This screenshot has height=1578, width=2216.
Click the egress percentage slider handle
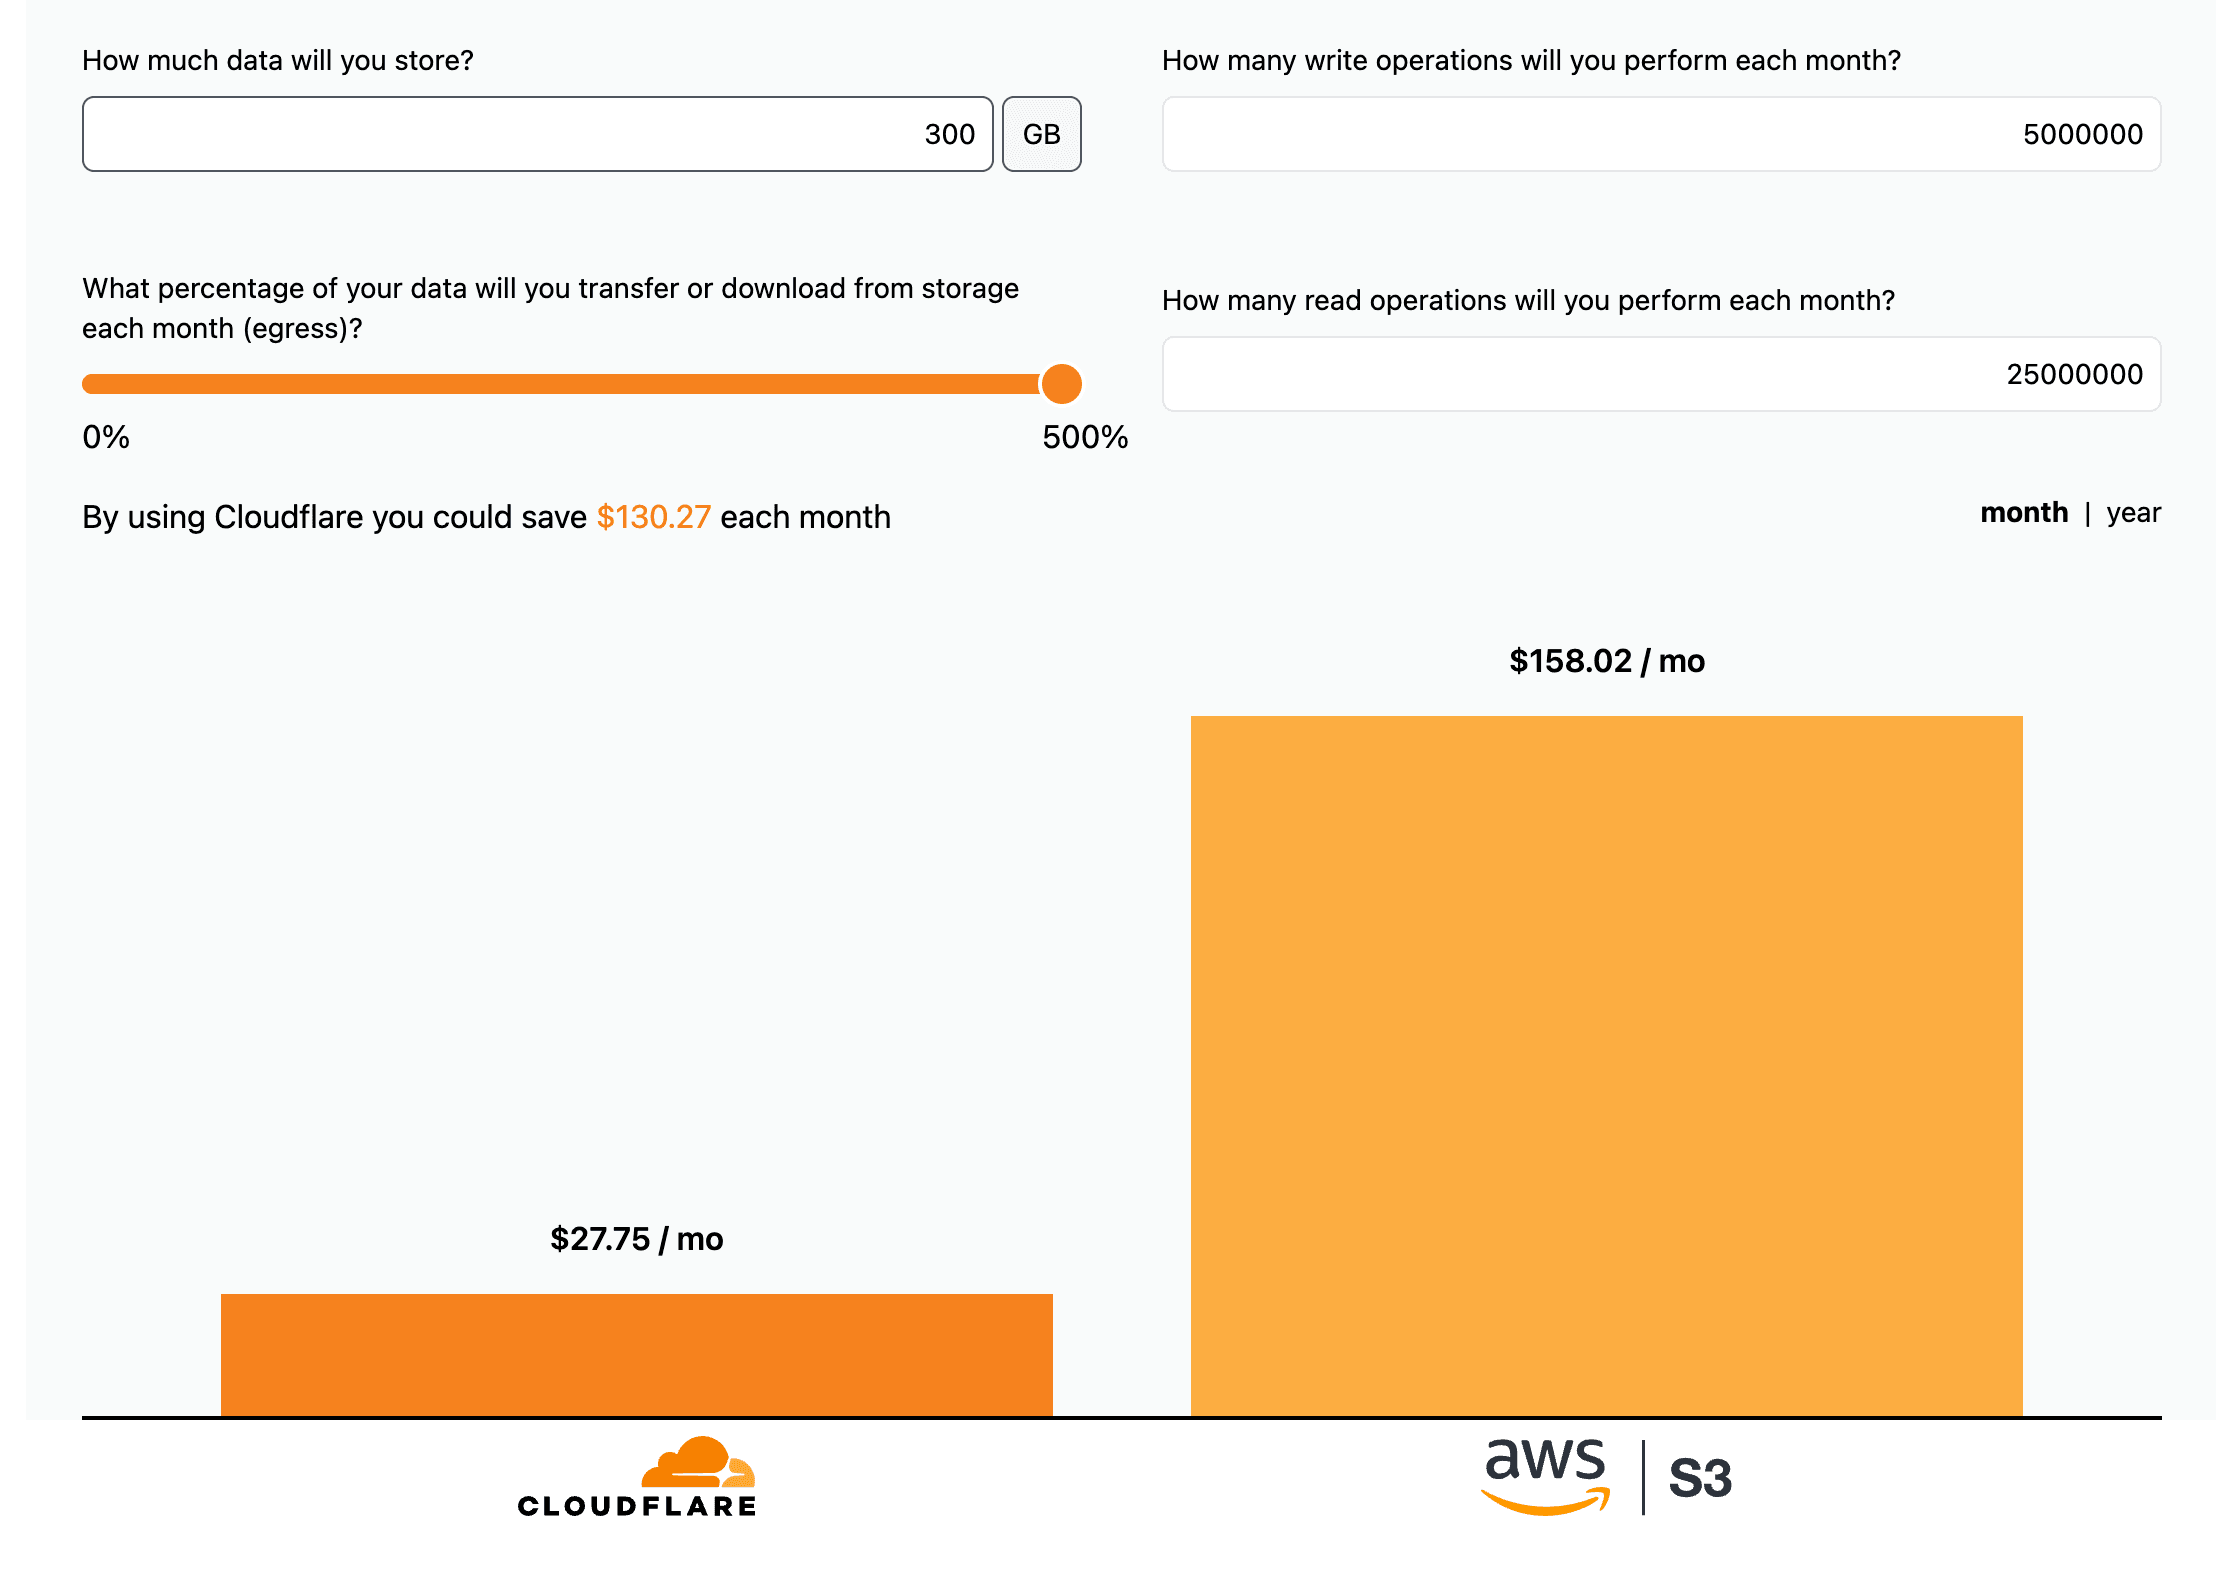1061,384
